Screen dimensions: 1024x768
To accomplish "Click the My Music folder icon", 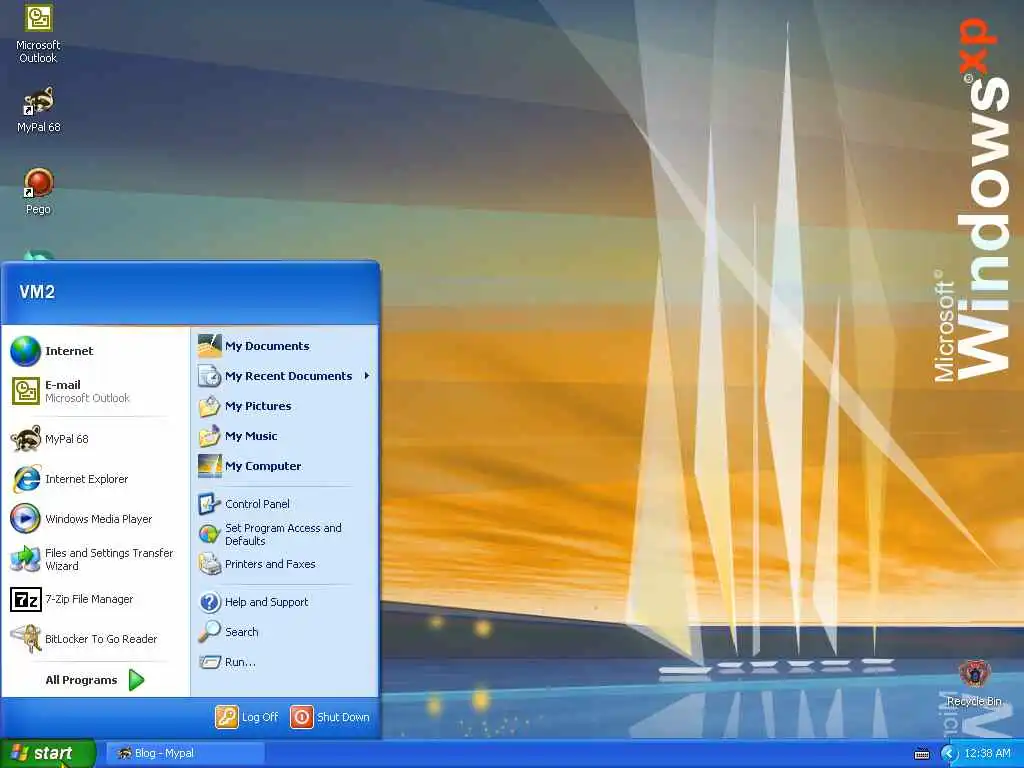I will [x=210, y=436].
